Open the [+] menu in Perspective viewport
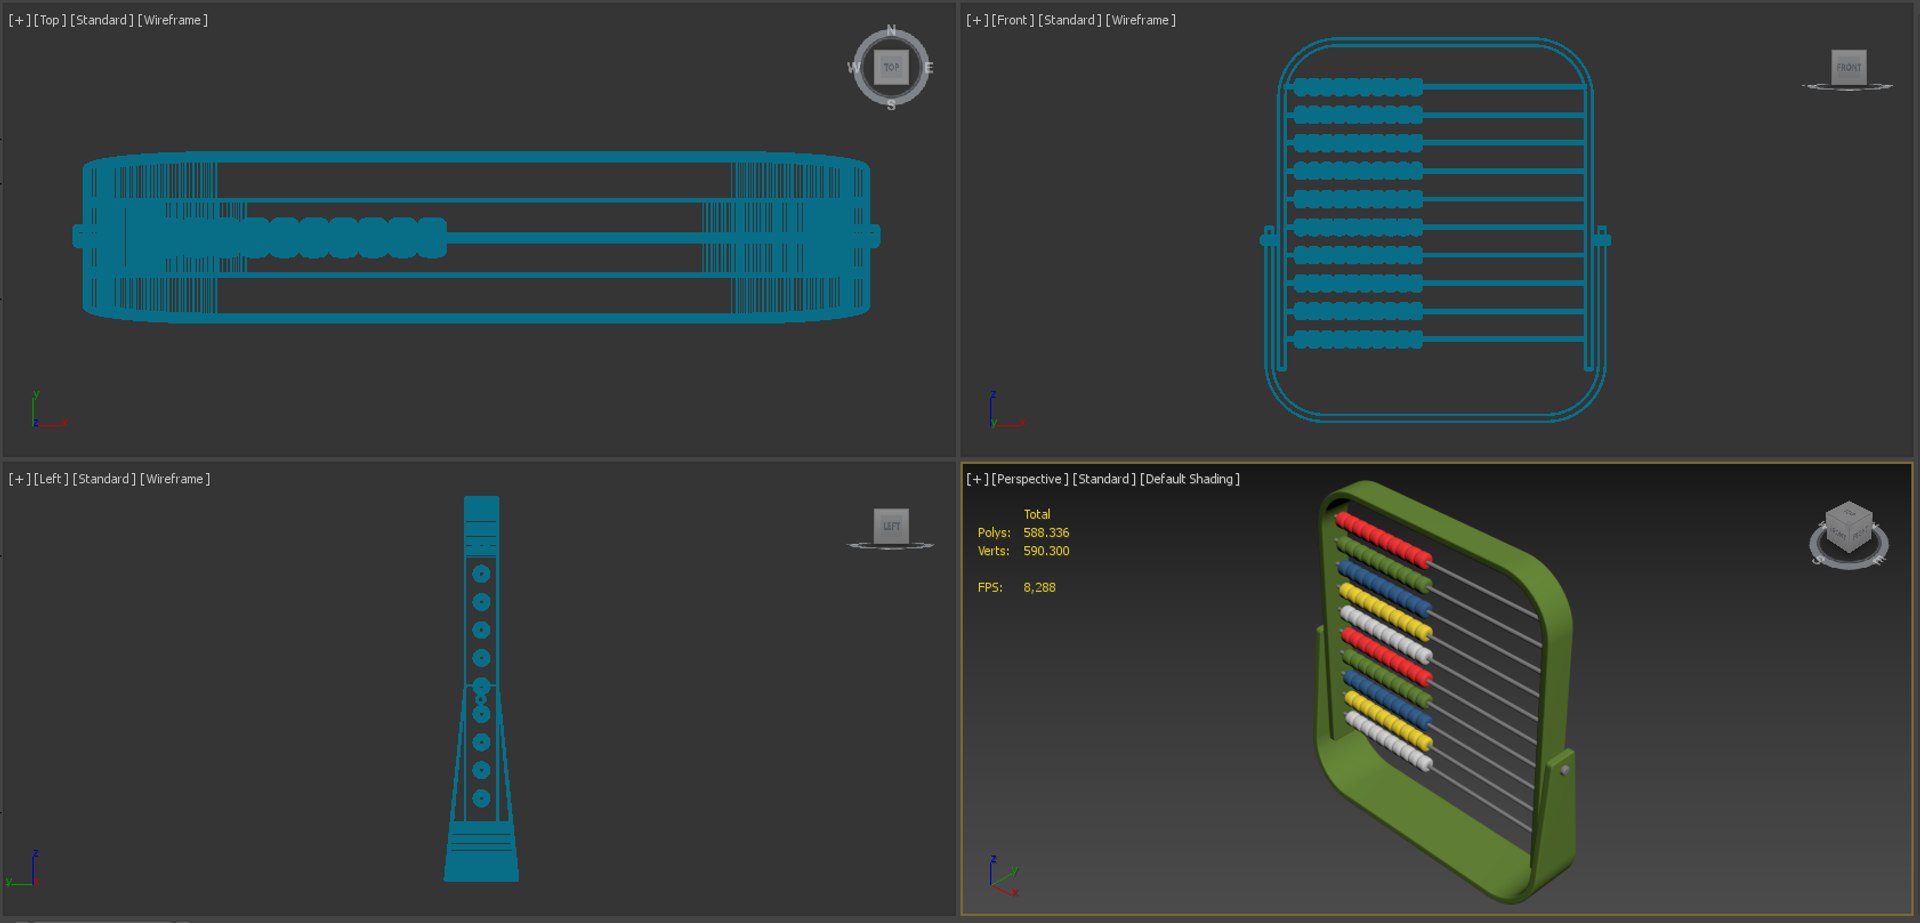 [x=977, y=479]
